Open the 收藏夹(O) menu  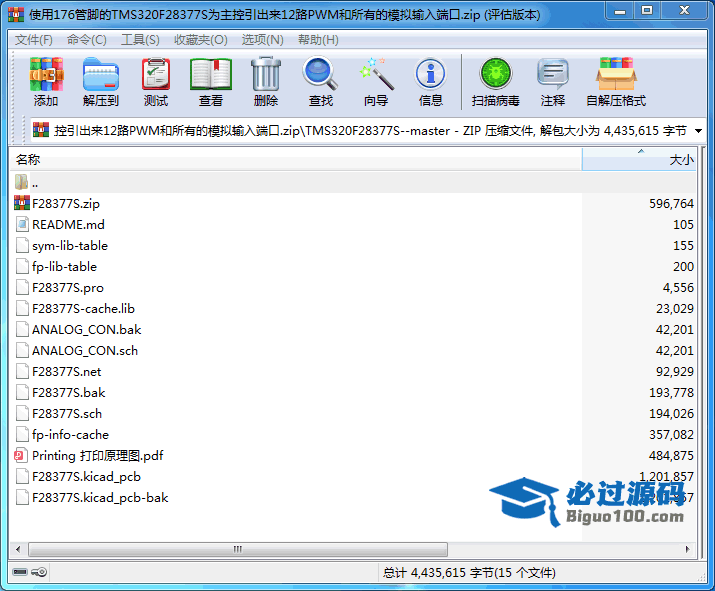pyautogui.click(x=201, y=40)
